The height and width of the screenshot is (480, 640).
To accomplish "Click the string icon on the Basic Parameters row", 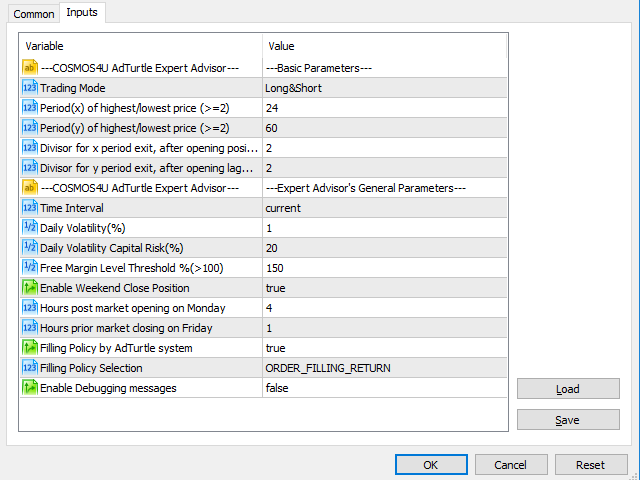I will coord(30,68).
